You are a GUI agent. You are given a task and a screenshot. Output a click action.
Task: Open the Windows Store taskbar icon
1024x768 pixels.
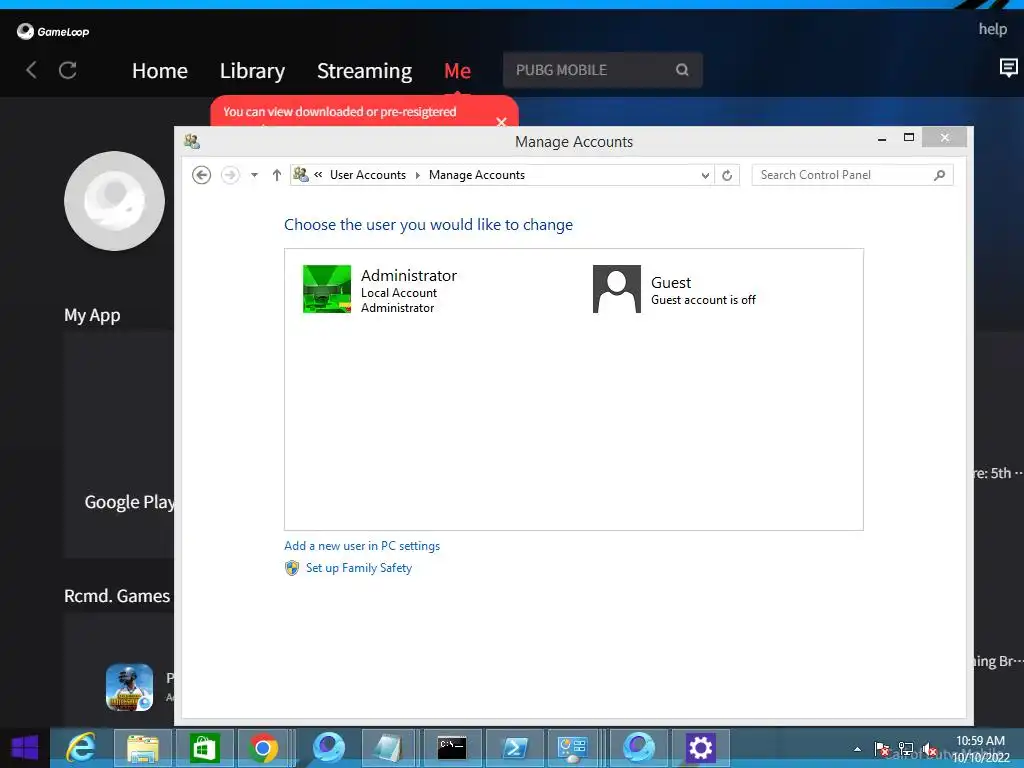(204, 748)
